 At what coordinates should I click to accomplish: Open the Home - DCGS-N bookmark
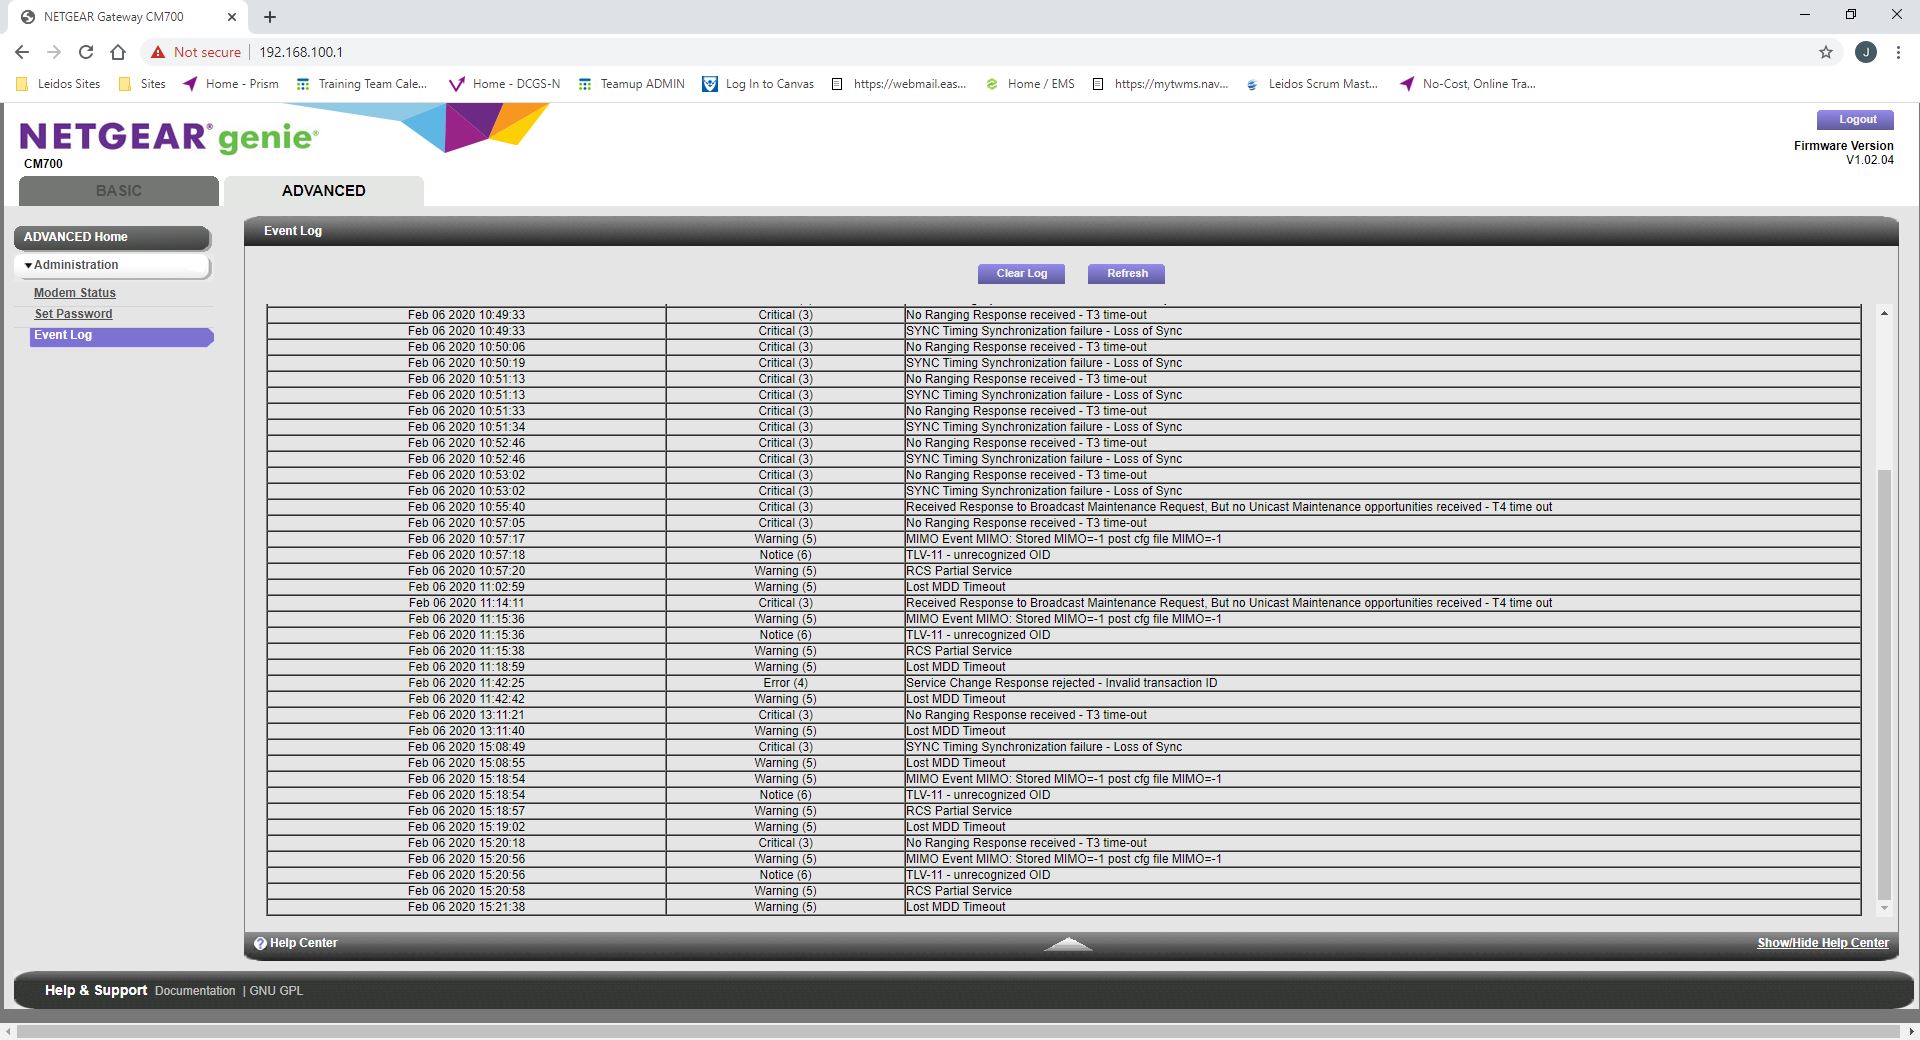pos(504,84)
